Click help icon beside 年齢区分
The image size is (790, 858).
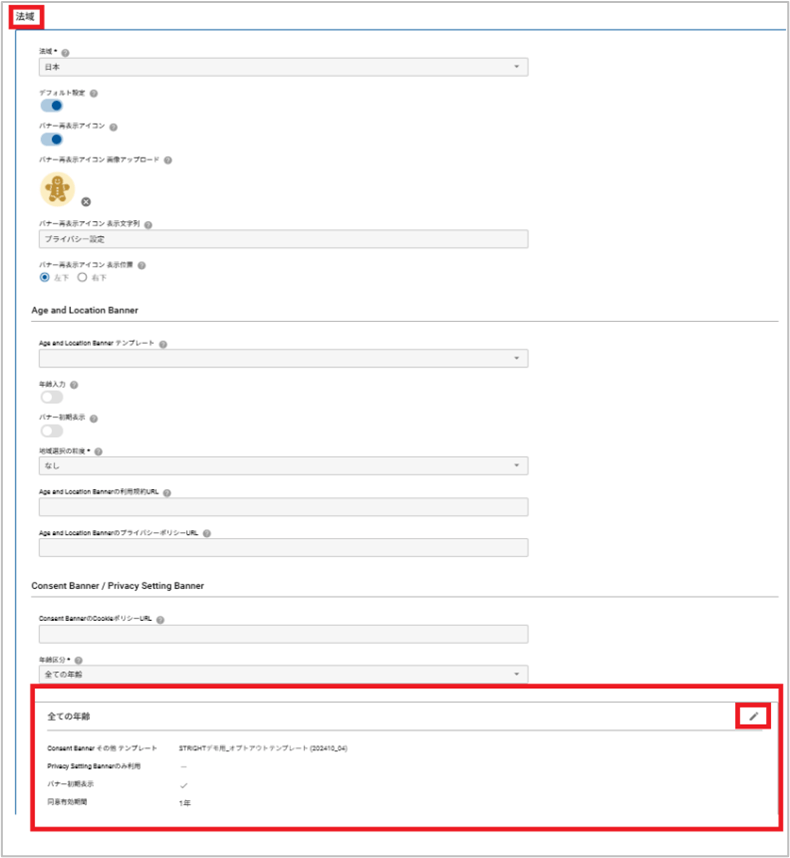[x=79, y=660]
